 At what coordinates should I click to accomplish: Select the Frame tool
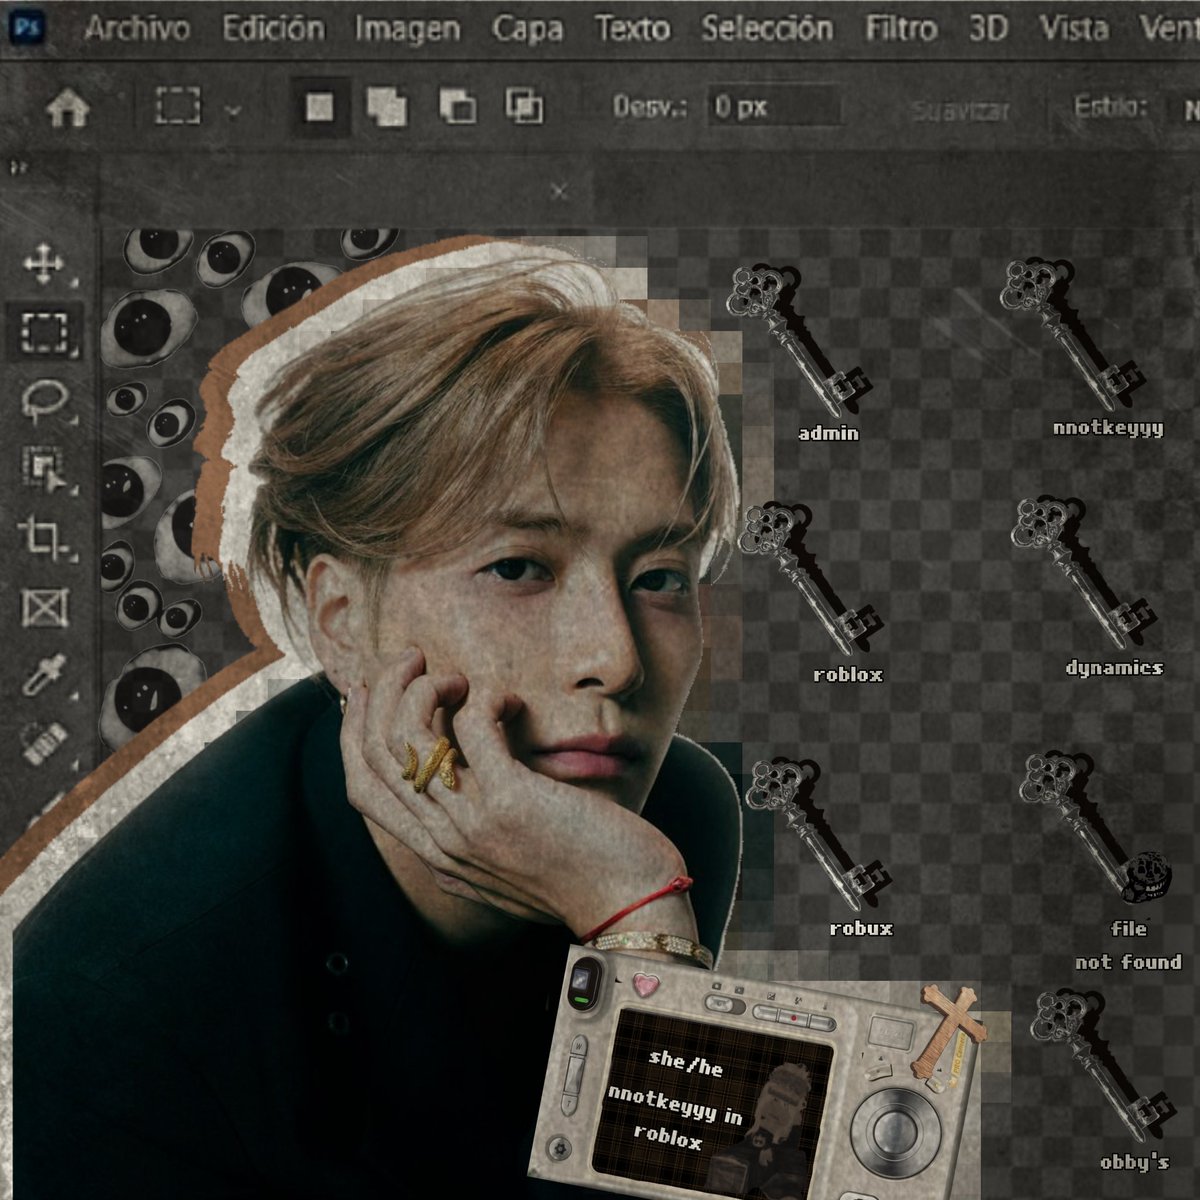[45, 608]
